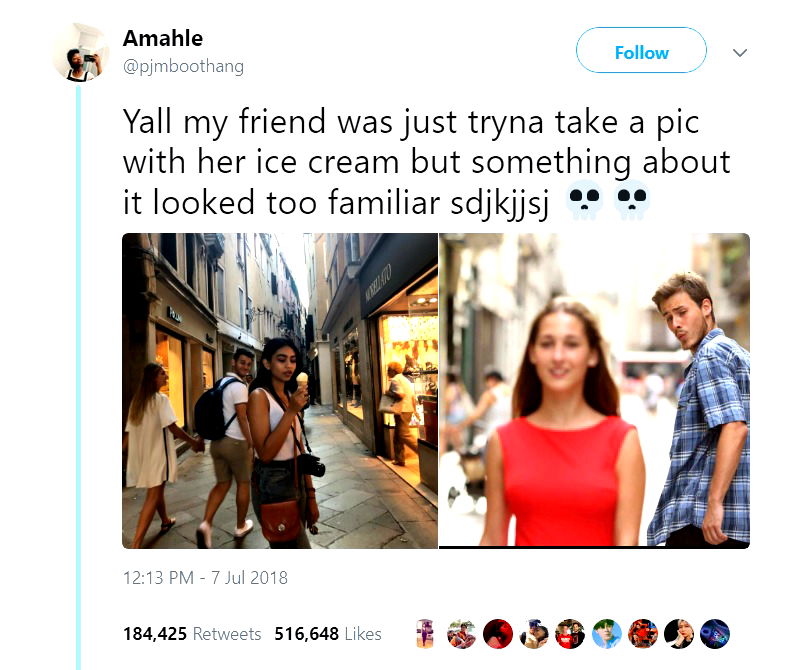Open the pale rectangular liker avatar
The height and width of the screenshot is (670, 800).
pyautogui.click(x=425, y=634)
